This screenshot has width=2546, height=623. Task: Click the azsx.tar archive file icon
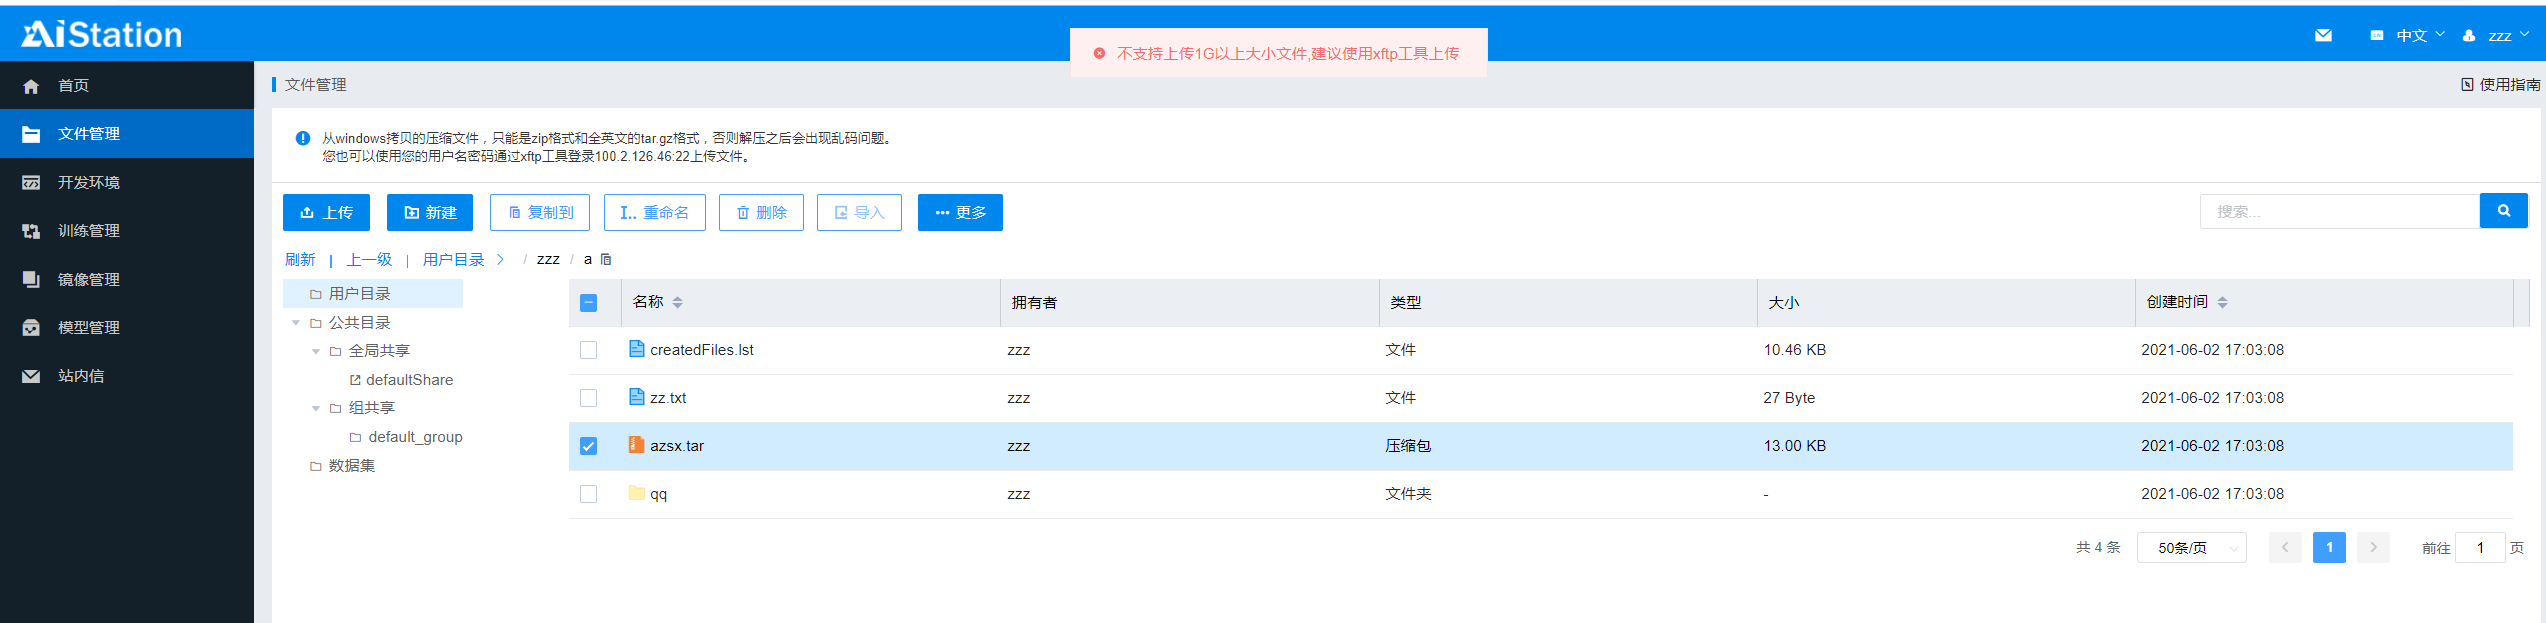(636, 445)
